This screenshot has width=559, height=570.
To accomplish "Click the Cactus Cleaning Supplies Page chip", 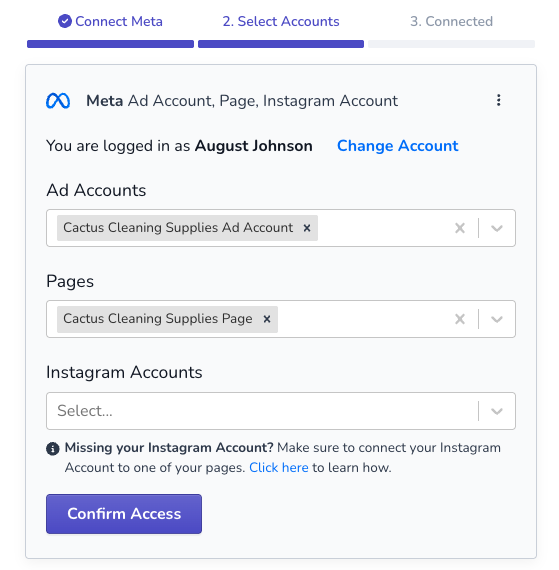I will tap(158, 319).
